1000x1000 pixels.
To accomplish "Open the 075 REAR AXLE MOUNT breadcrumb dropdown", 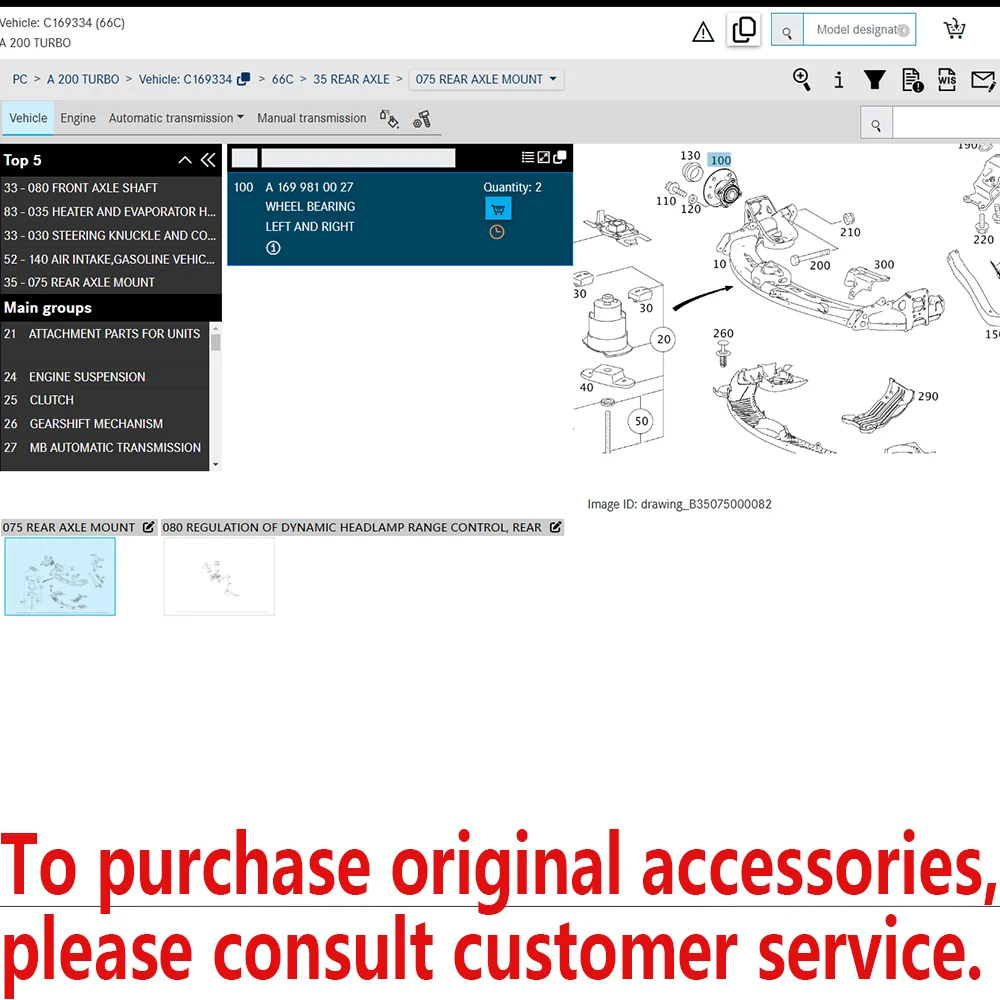I will [x=486, y=80].
